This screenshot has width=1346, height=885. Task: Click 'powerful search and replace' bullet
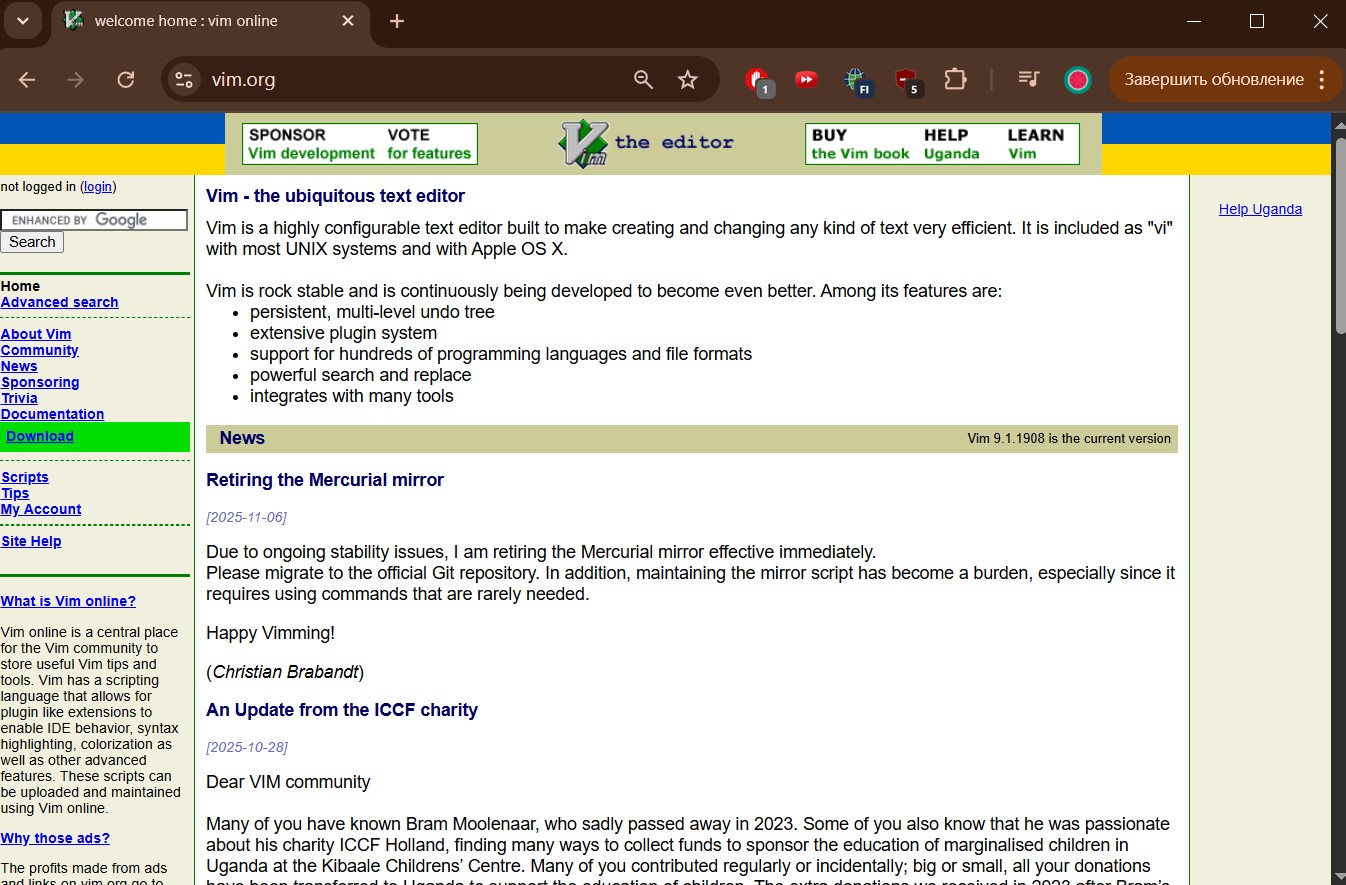(x=361, y=375)
